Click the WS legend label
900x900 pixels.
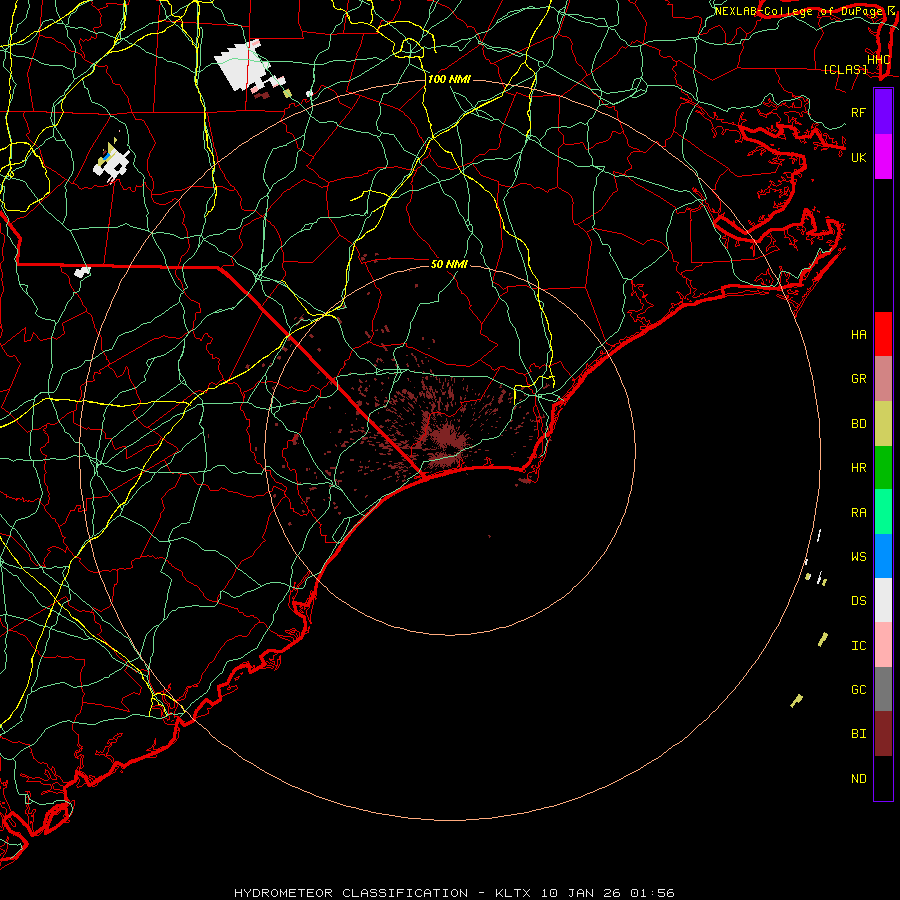pos(858,556)
